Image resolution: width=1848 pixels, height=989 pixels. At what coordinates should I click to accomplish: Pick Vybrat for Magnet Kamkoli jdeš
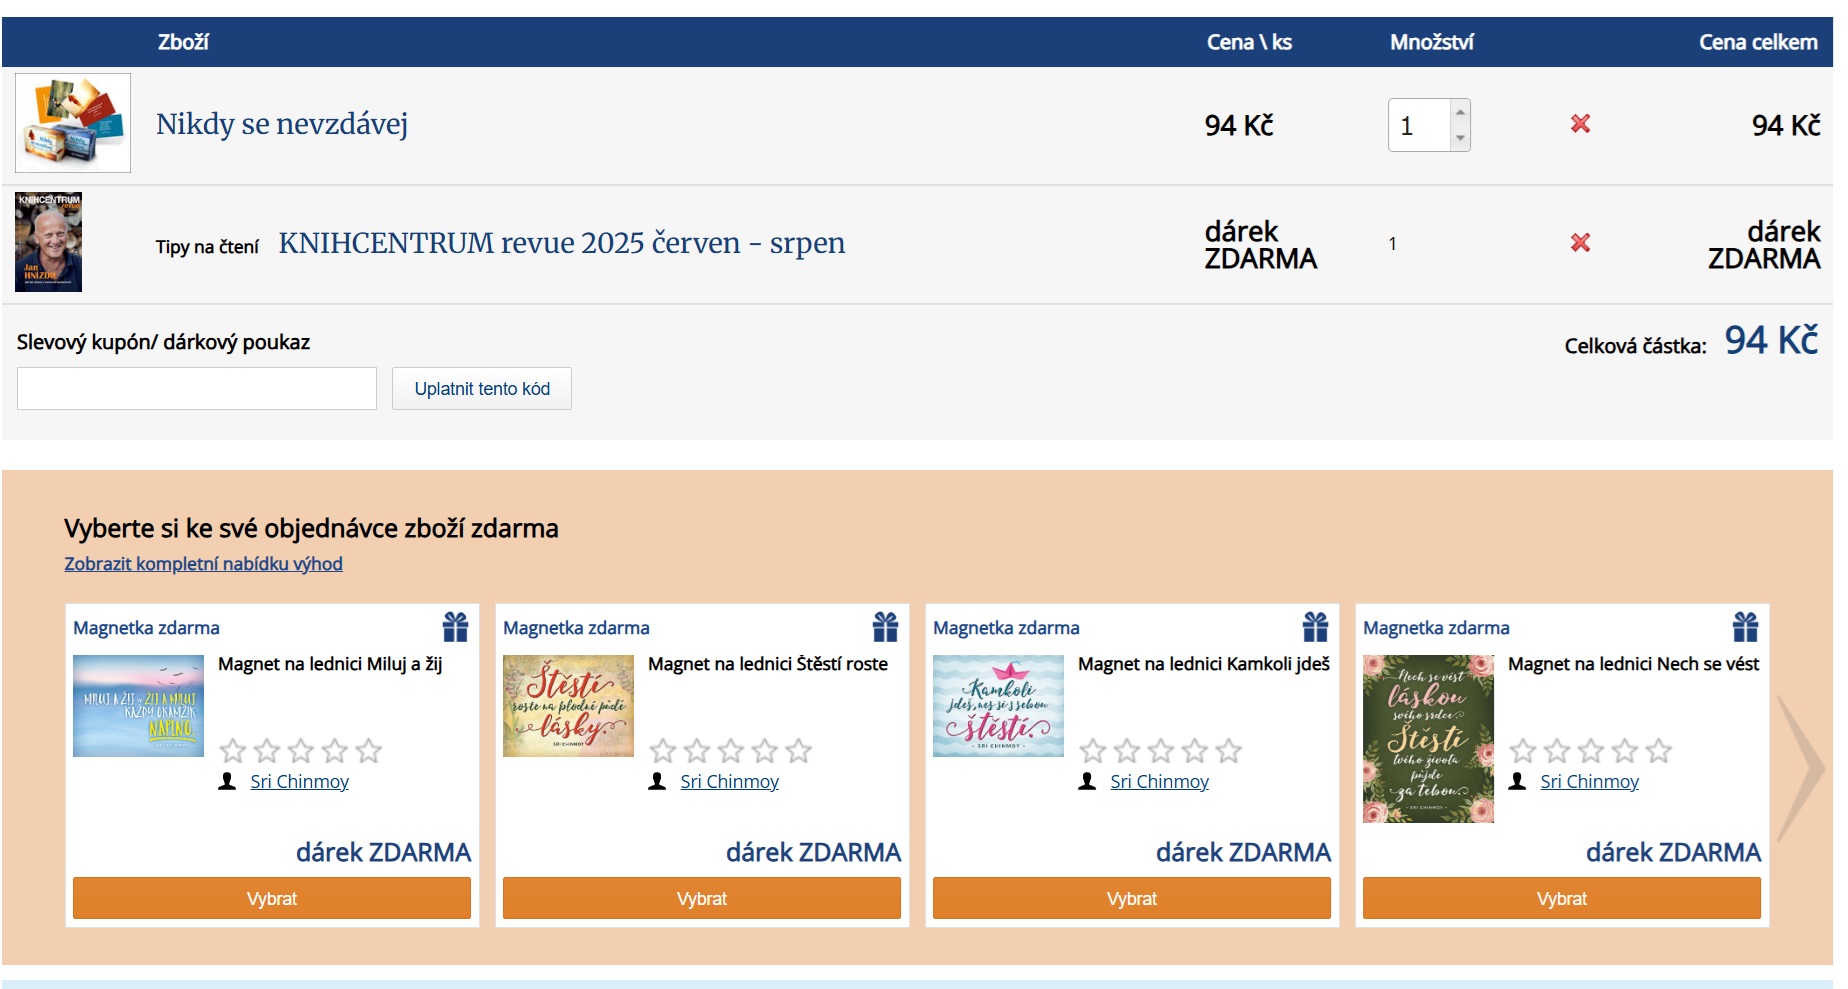pyautogui.click(x=1131, y=898)
